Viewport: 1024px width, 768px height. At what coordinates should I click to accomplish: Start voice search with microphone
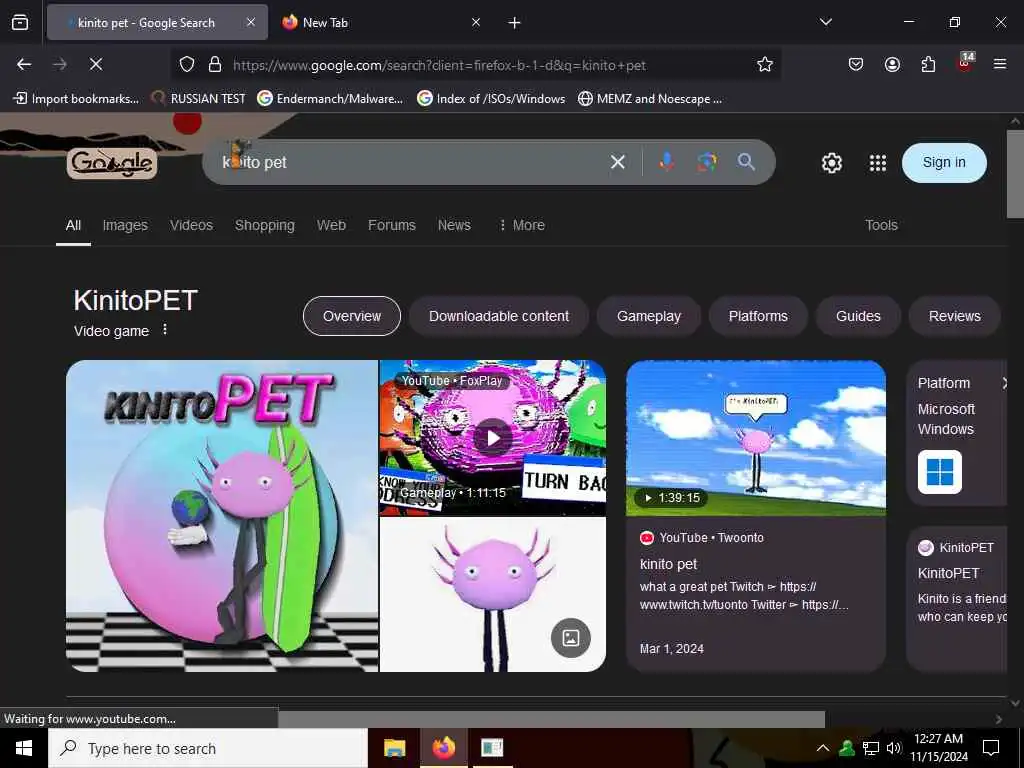tap(666, 162)
